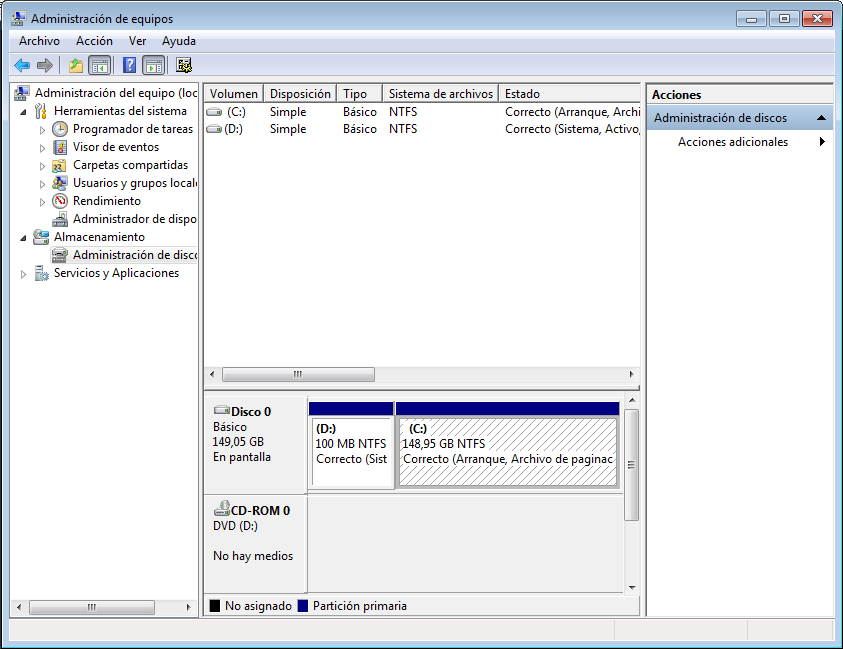
Task: Sort by the Volumen column header
Action: click(x=234, y=94)
